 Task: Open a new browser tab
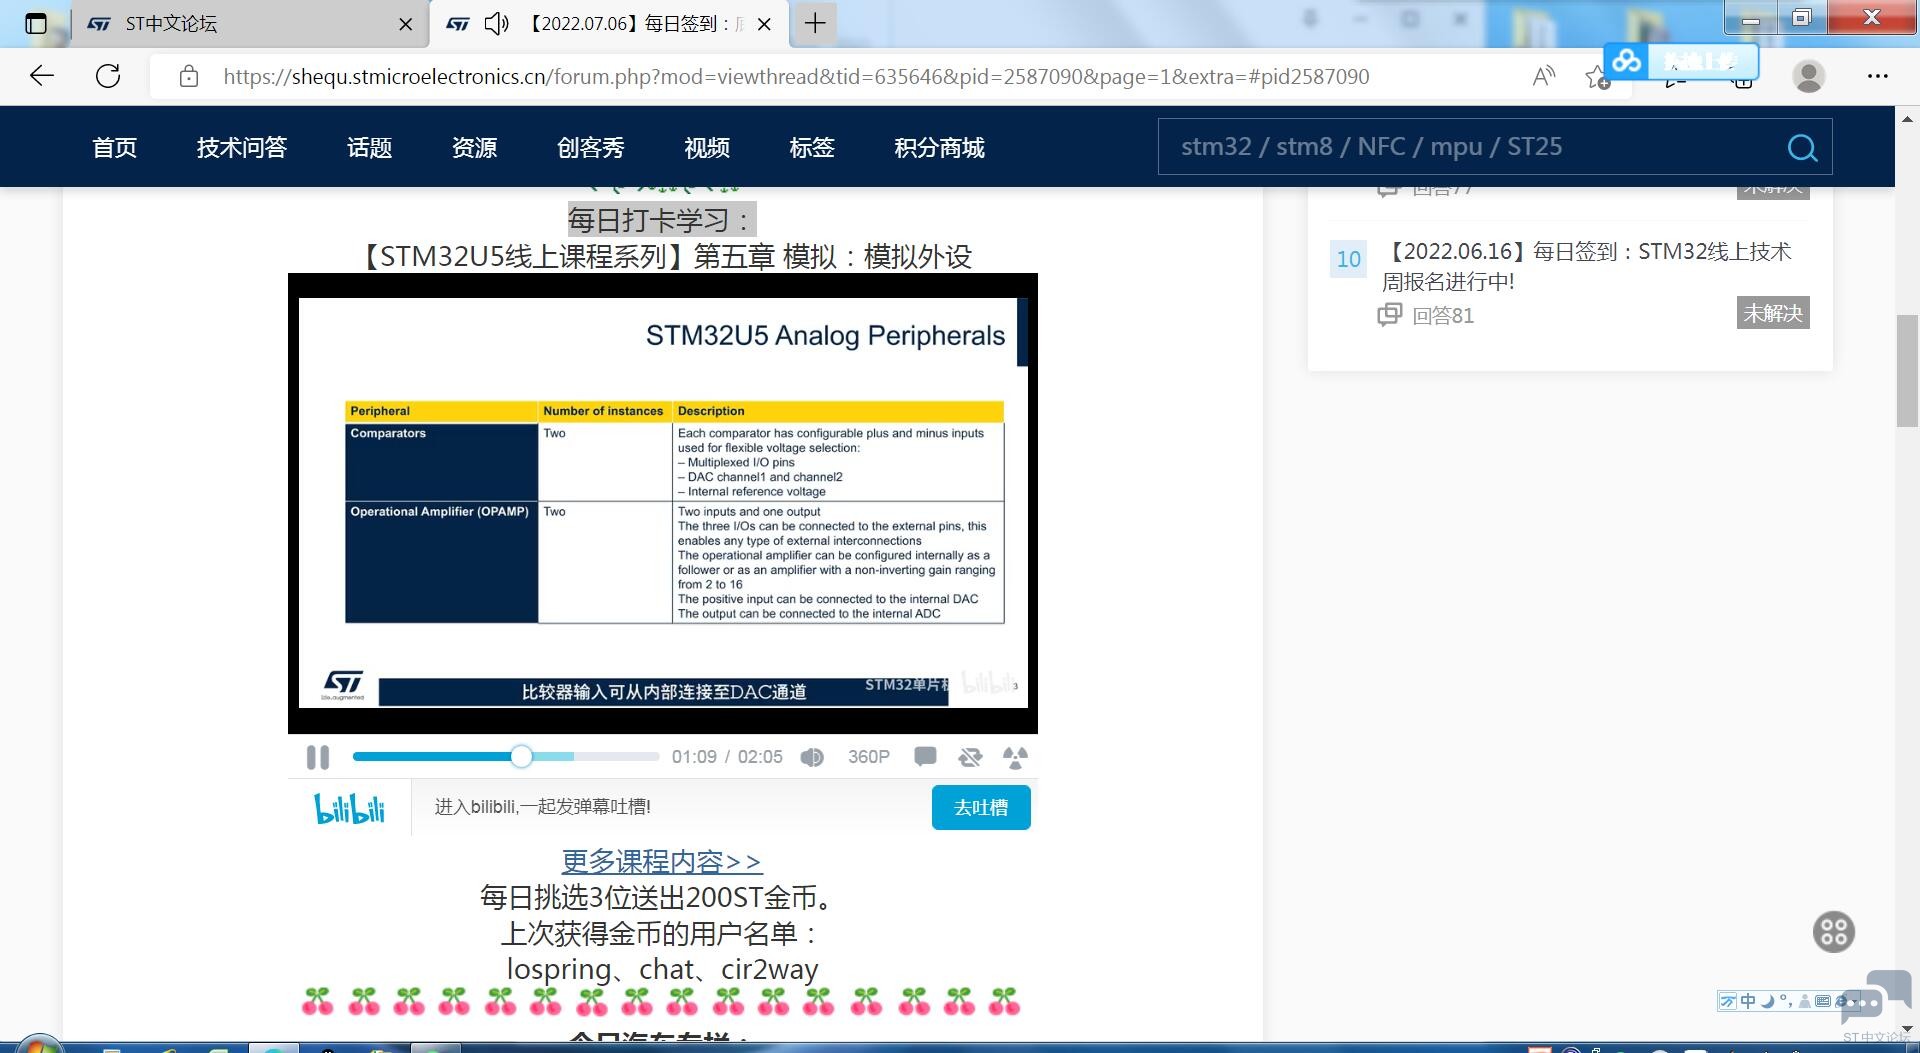(815, 23)
